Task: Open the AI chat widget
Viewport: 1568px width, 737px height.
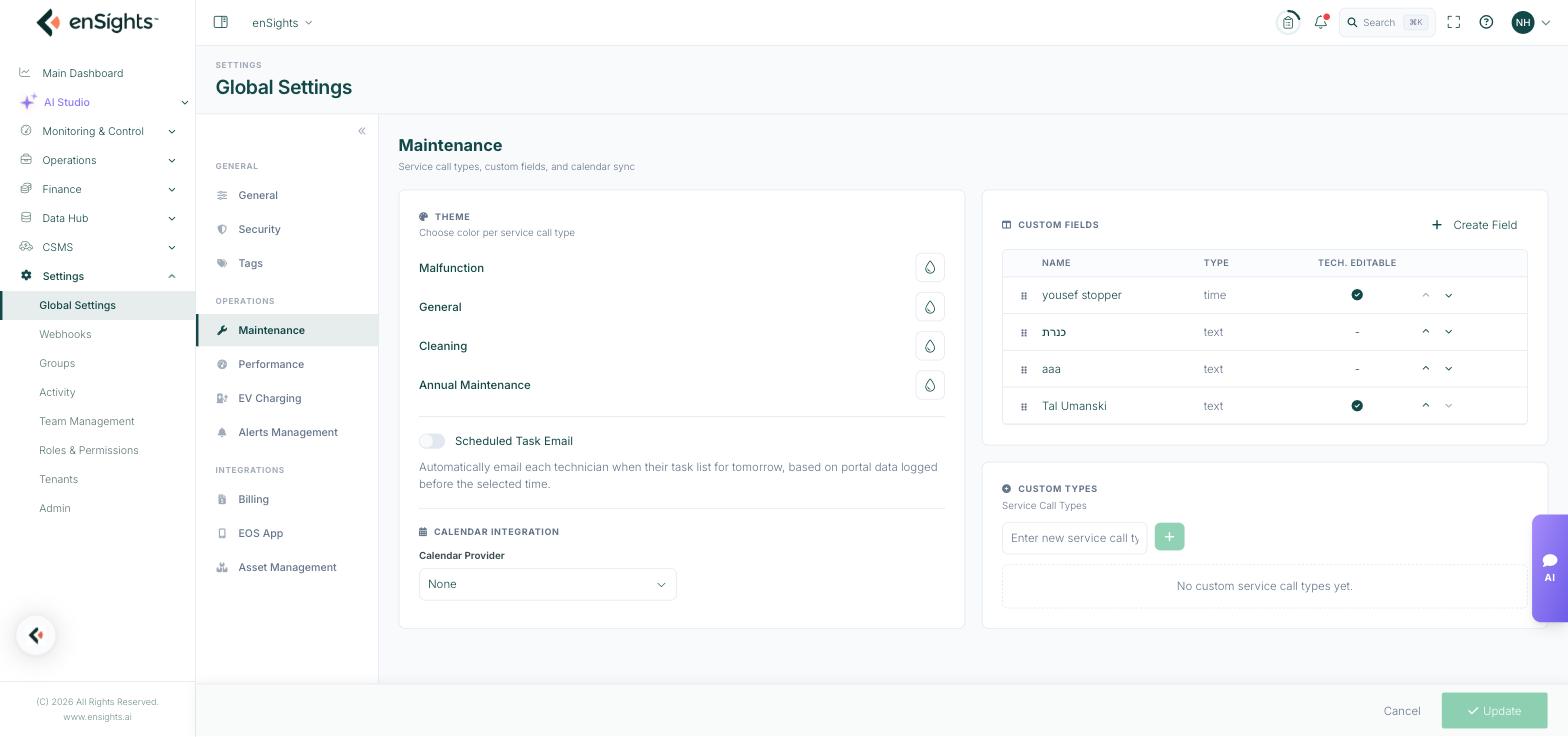Action: tap(1550, 568)
